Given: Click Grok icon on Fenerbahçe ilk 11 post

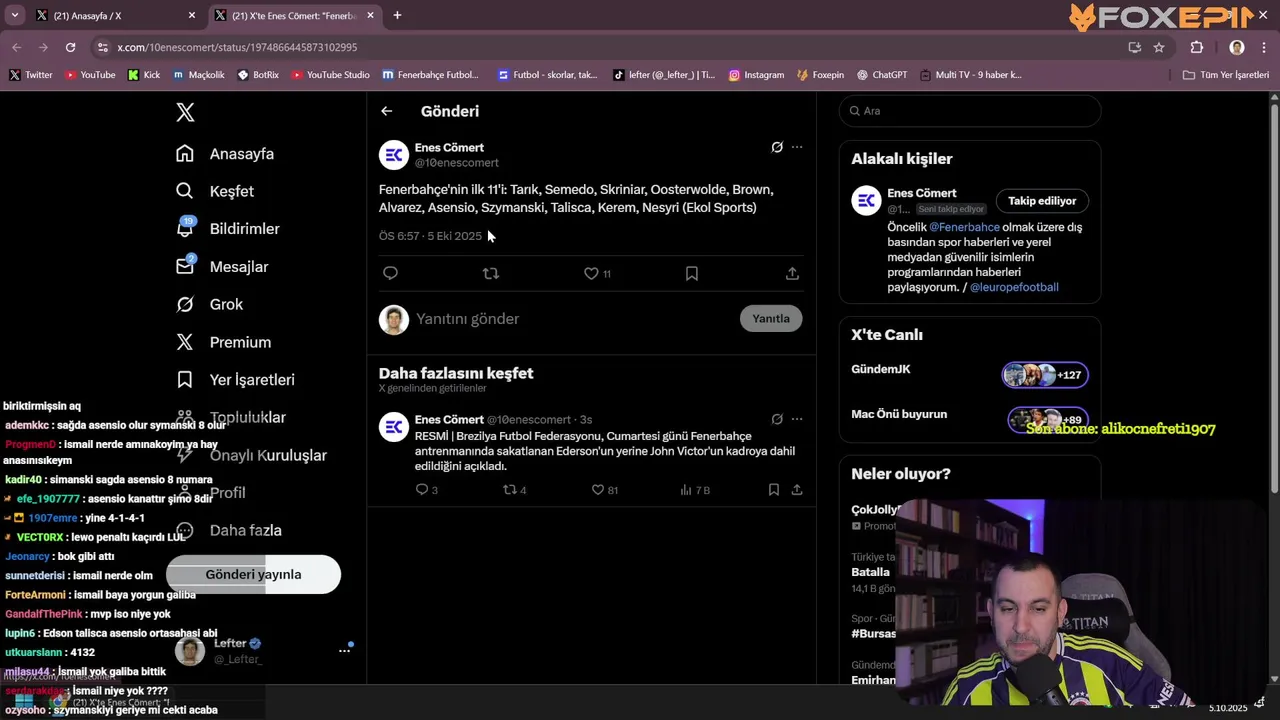Looking at the screenshot, I should tap(776, 147).
